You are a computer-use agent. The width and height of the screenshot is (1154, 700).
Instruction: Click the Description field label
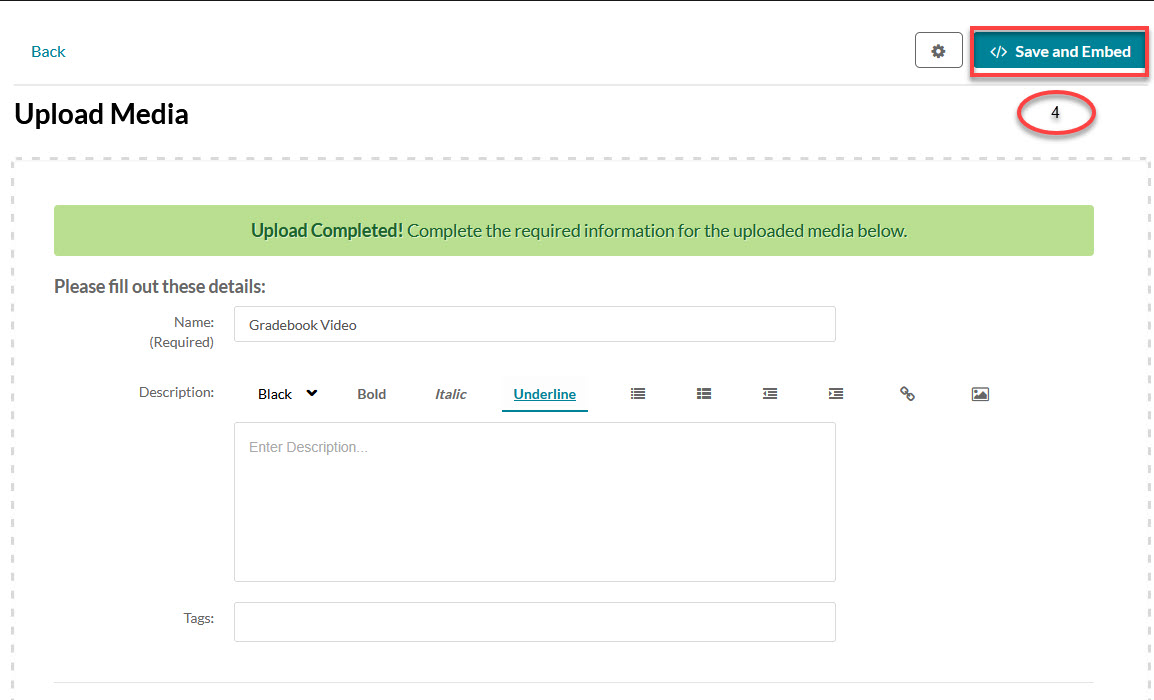176,392
